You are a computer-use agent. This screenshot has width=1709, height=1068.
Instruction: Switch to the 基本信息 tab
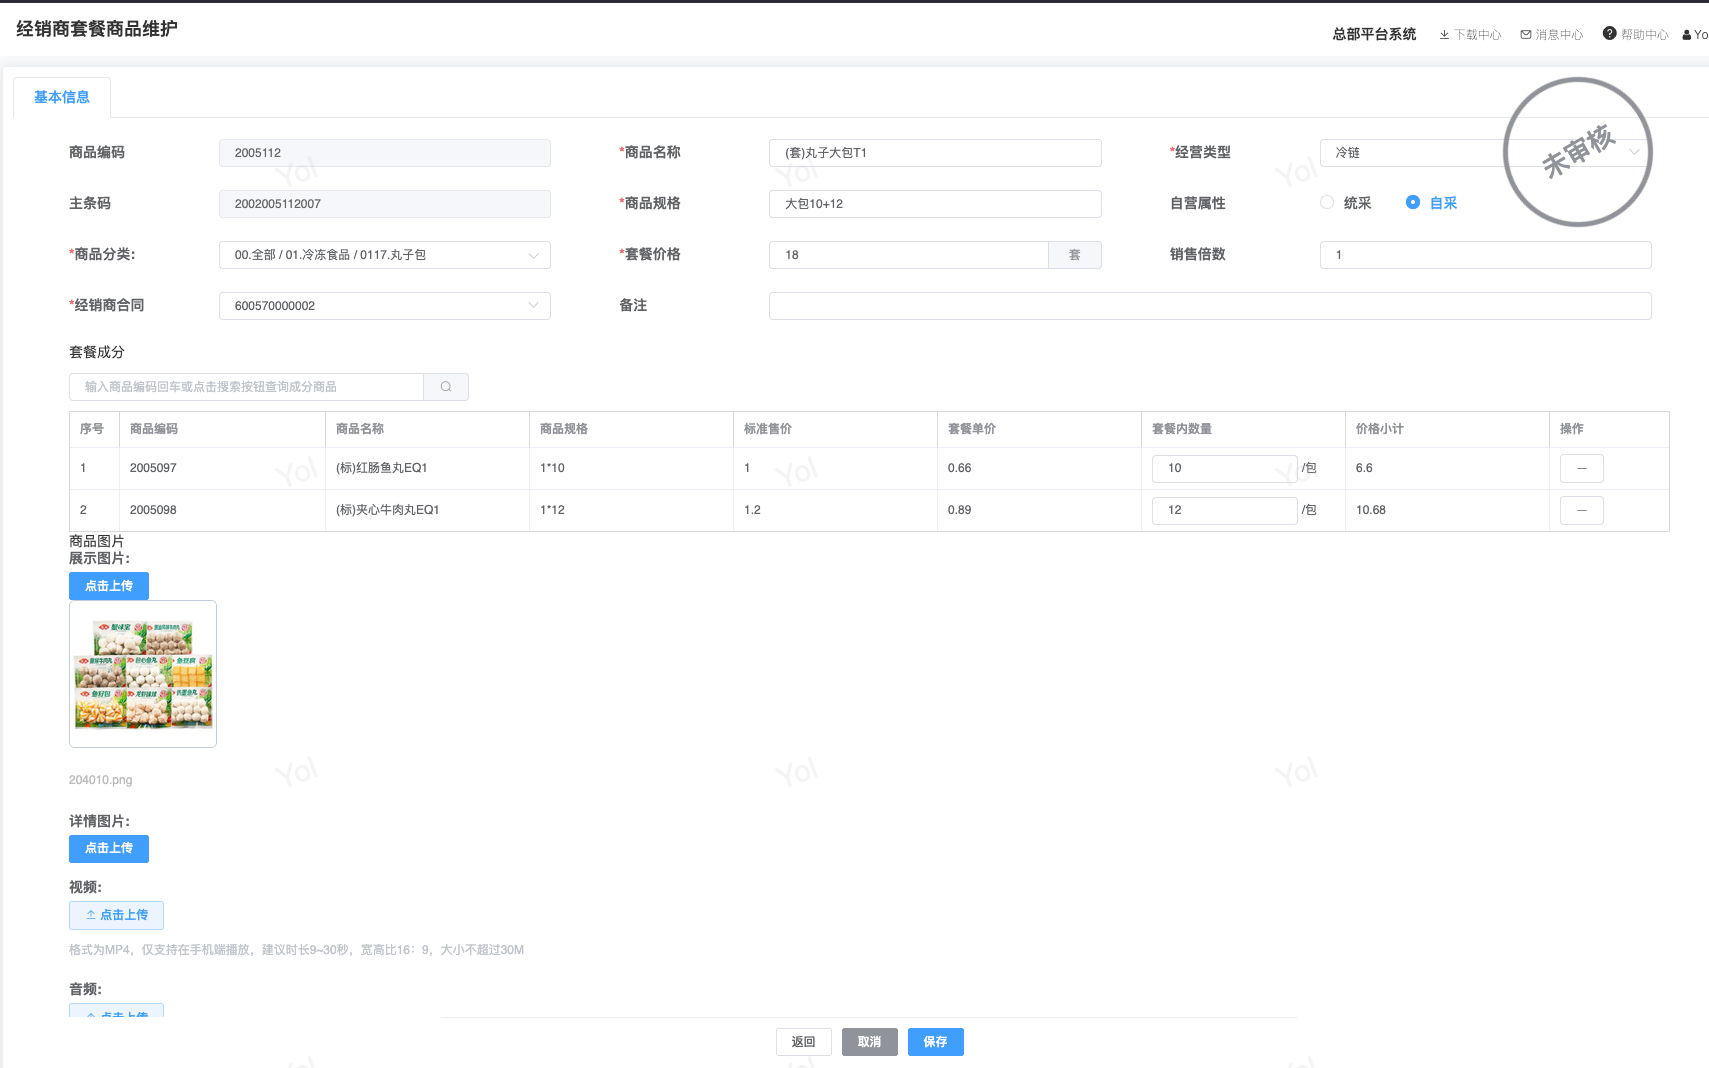[62, 97]
